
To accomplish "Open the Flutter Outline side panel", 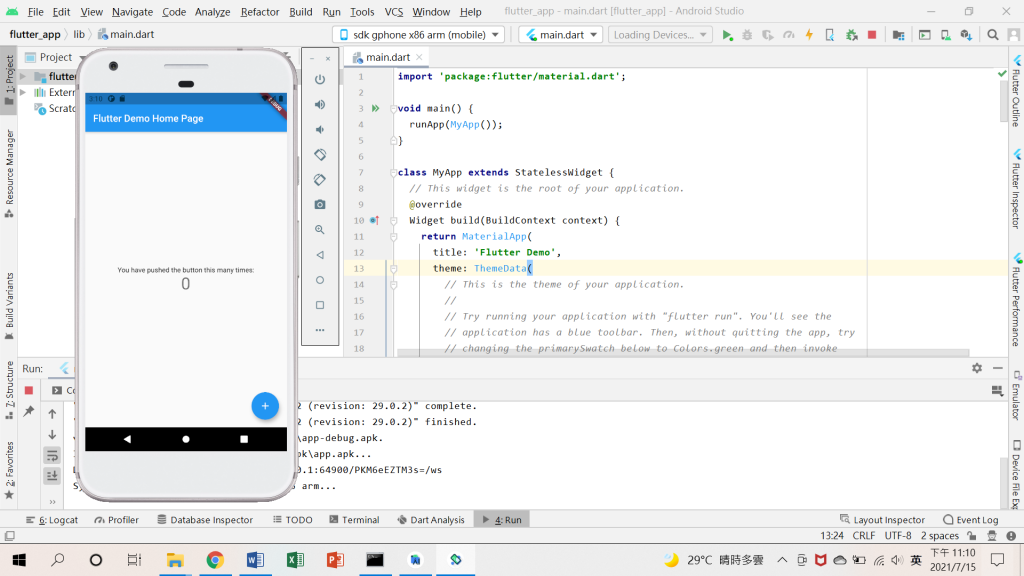I will (1016, 91).
